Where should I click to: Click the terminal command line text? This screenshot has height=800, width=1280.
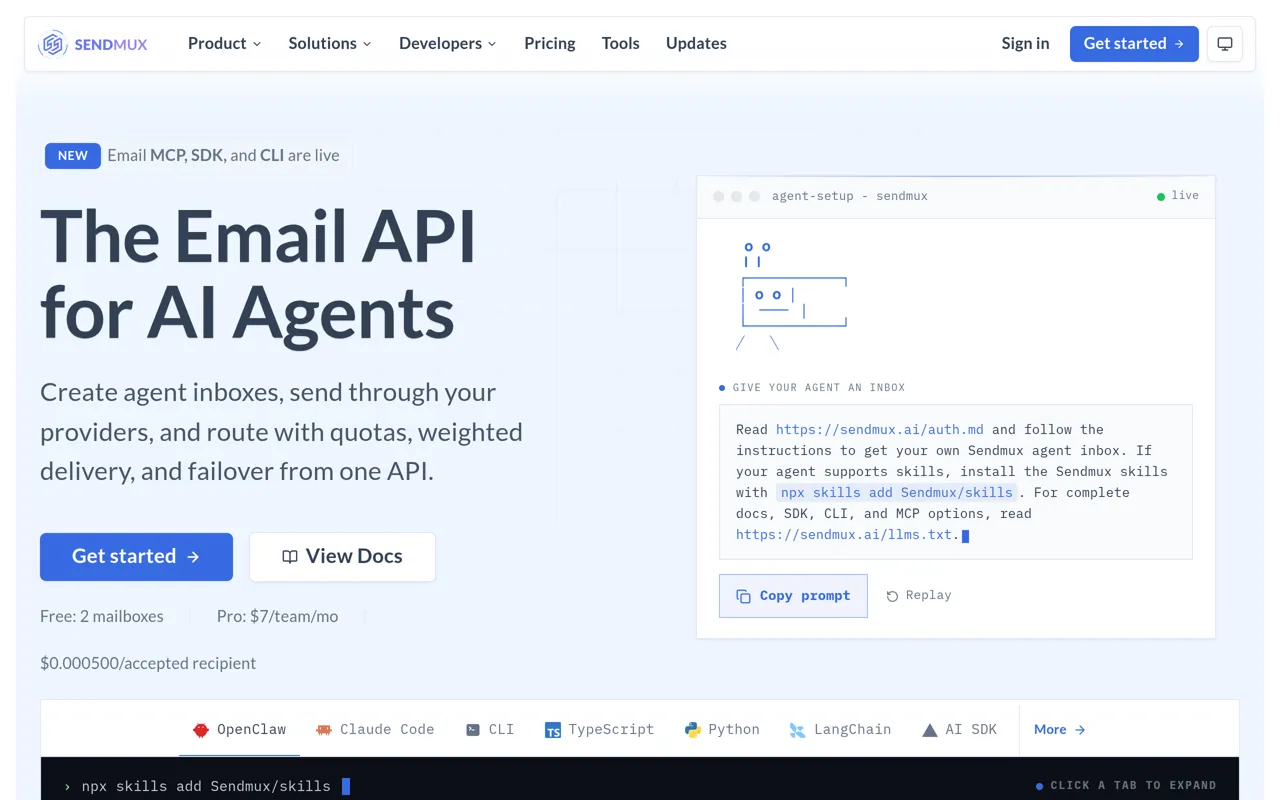tap(206, 787)
